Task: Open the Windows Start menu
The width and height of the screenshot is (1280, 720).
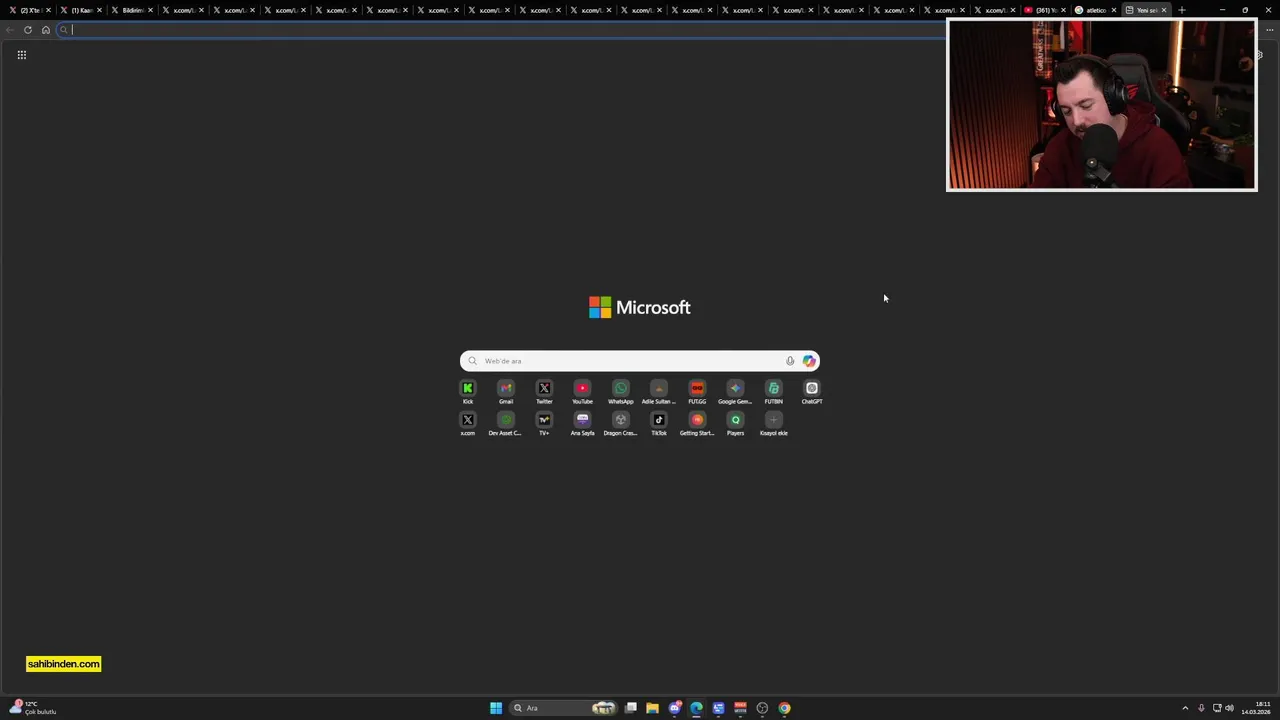Action: [496, 708]
